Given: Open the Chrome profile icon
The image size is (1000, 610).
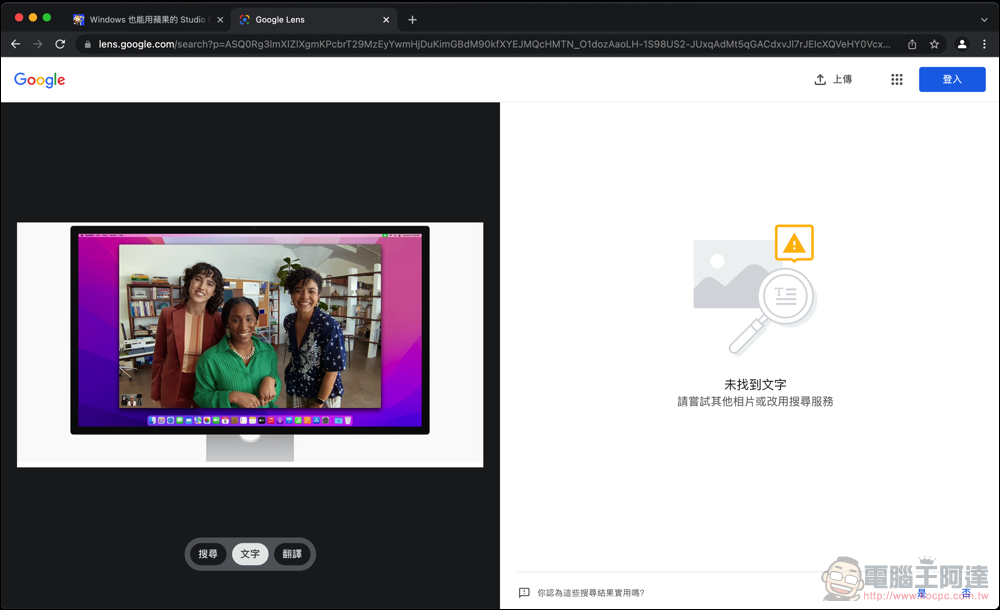Looking at the screenshot, I should (x=962, y=44).
